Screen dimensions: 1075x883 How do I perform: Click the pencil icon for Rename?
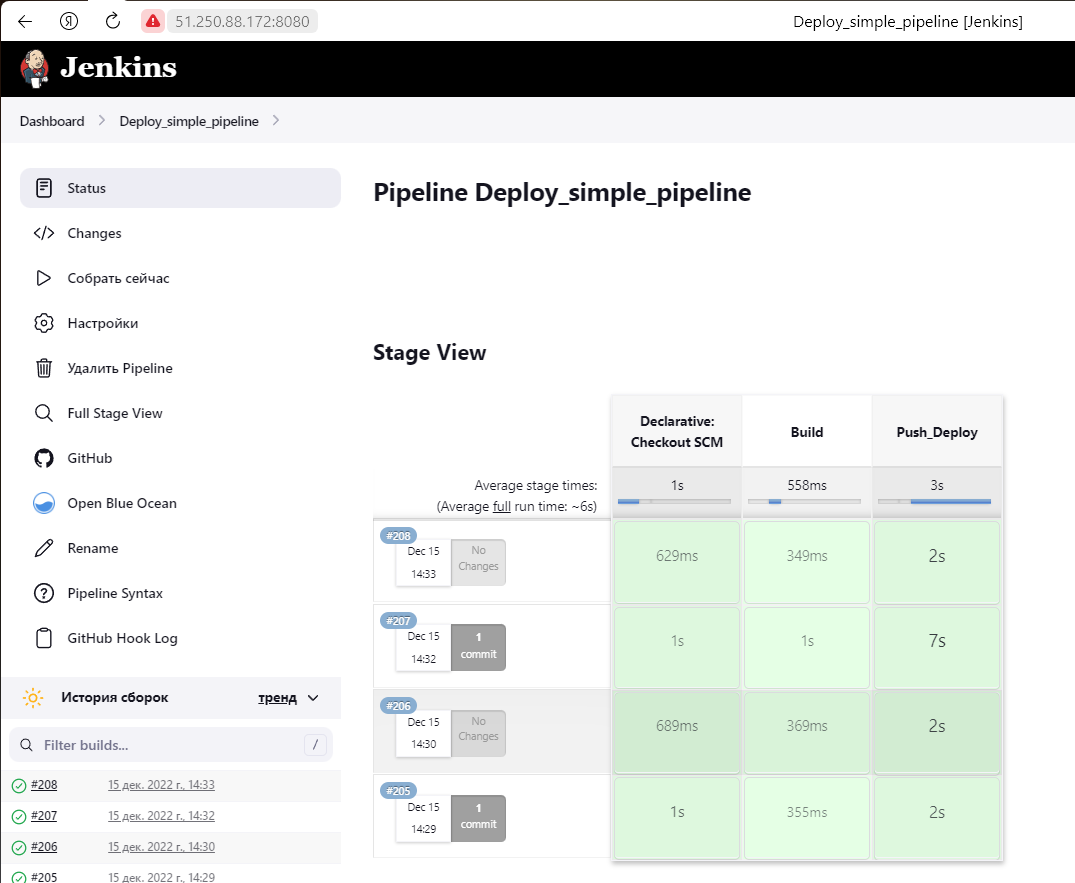tap(44, 548)
